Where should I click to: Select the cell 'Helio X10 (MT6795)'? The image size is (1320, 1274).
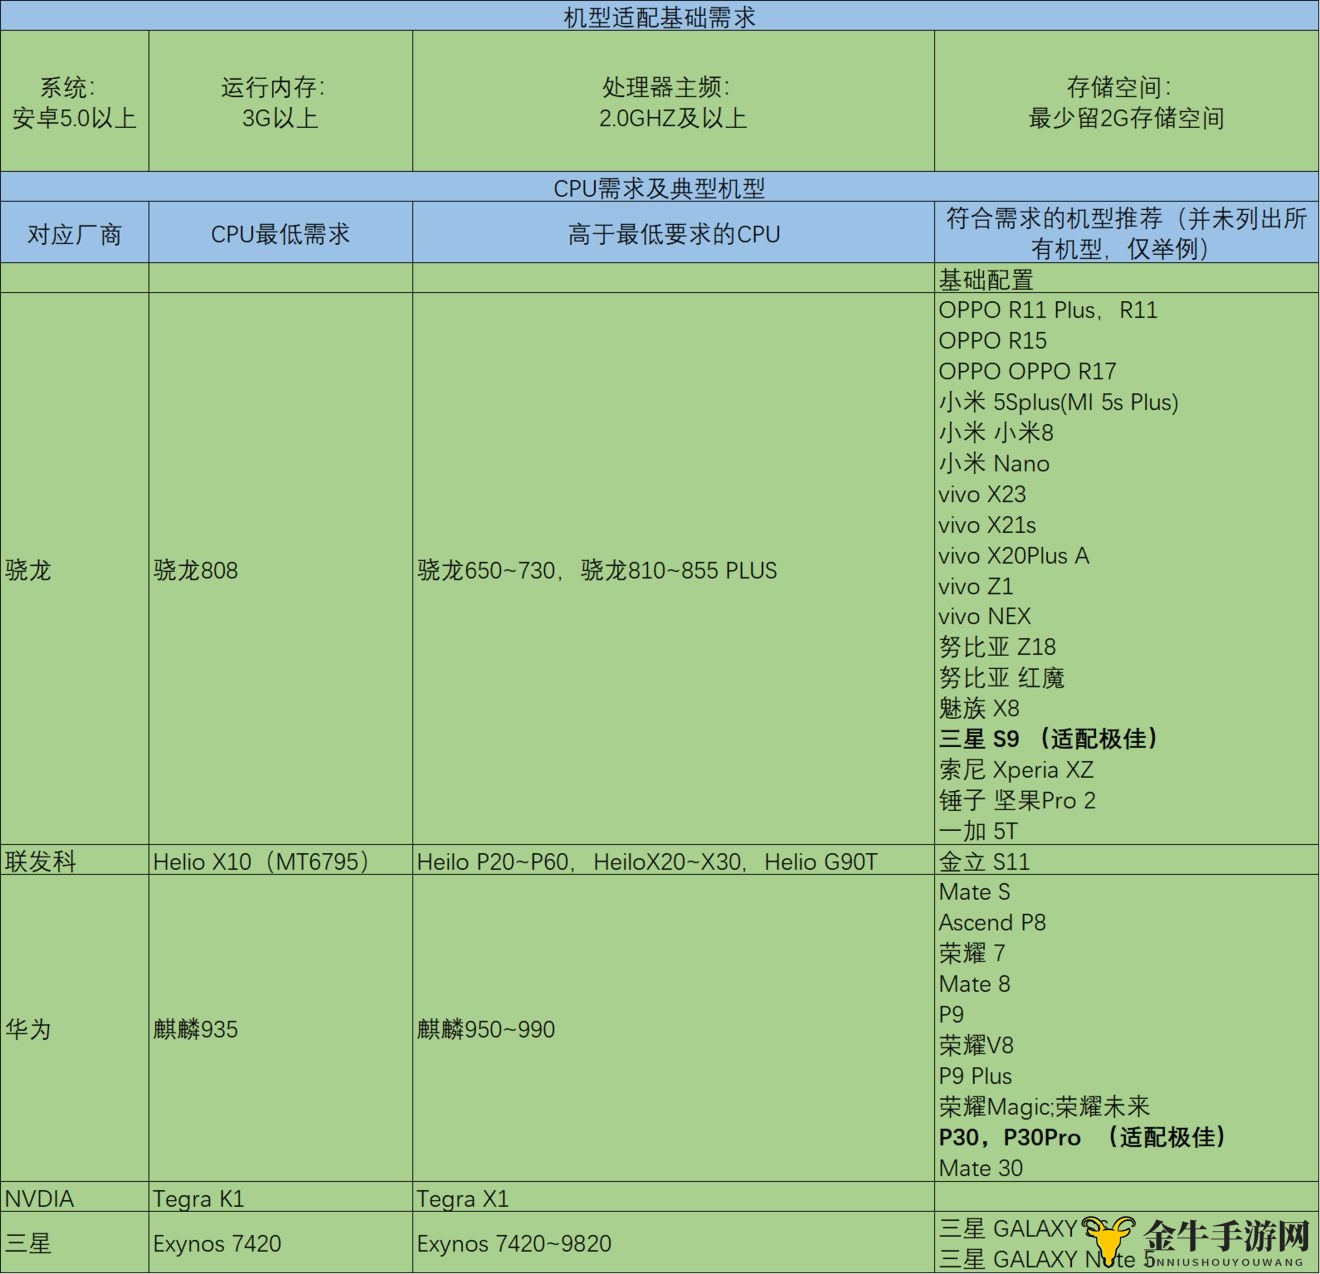281,860
